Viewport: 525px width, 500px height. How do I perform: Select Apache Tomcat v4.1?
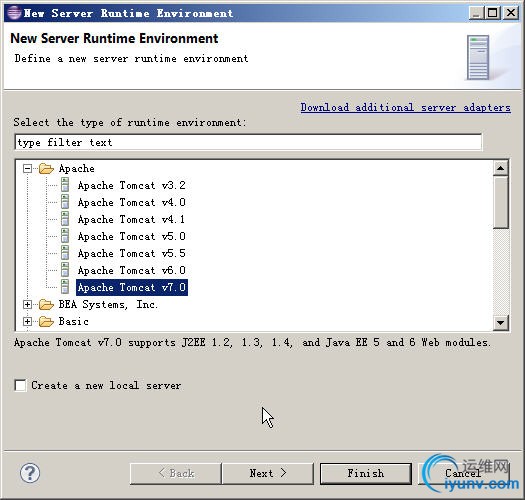[132, 219]
